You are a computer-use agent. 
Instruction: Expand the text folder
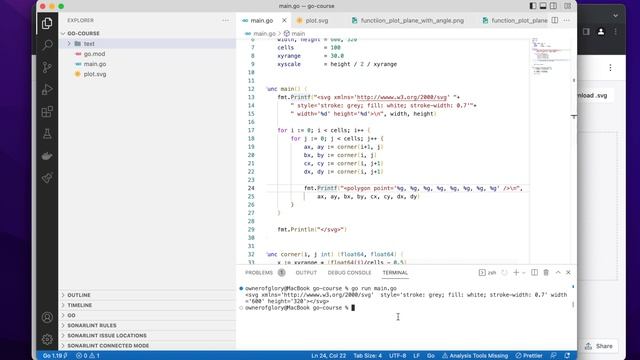pyautogui.click(x=89, y=44)
